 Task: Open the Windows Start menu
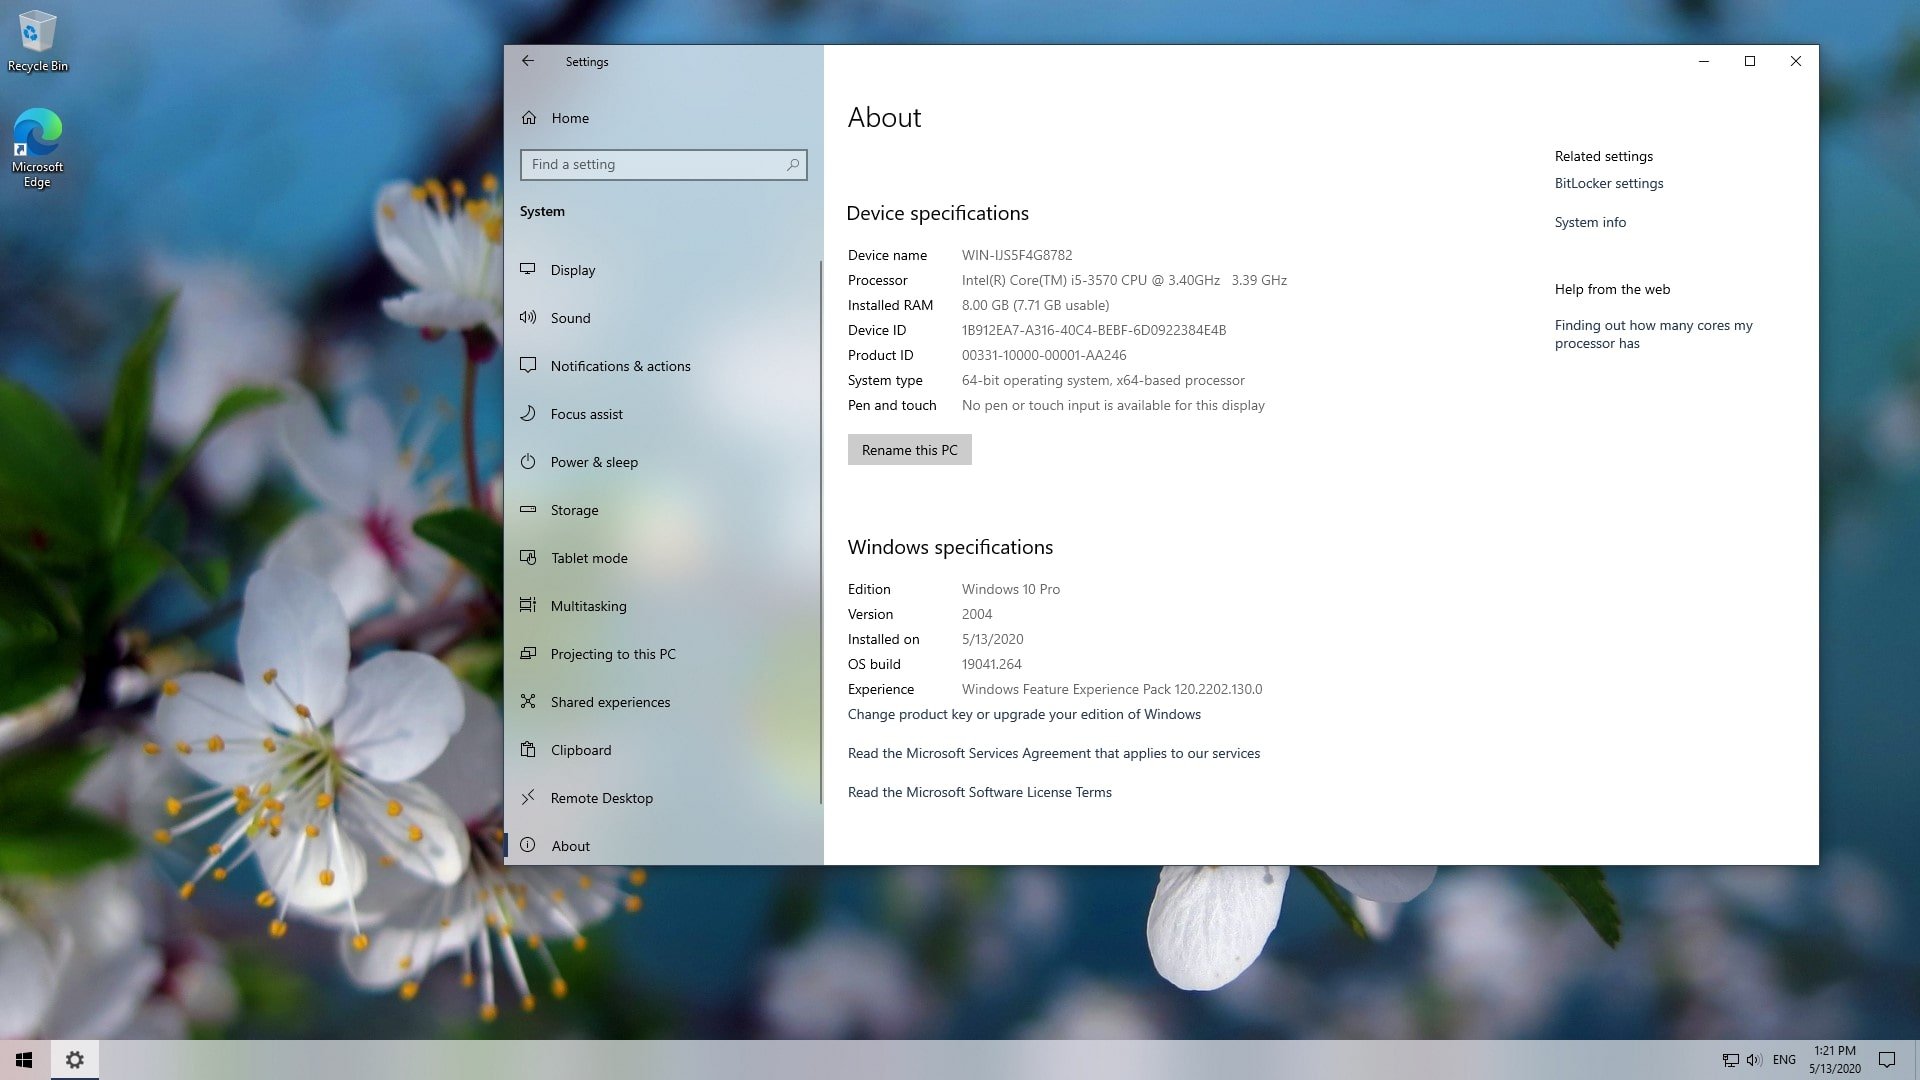tap(24, 1059)
